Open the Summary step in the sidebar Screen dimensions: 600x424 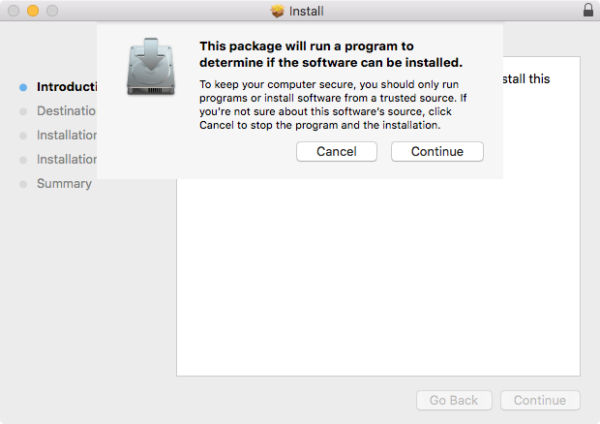[64, 184]
